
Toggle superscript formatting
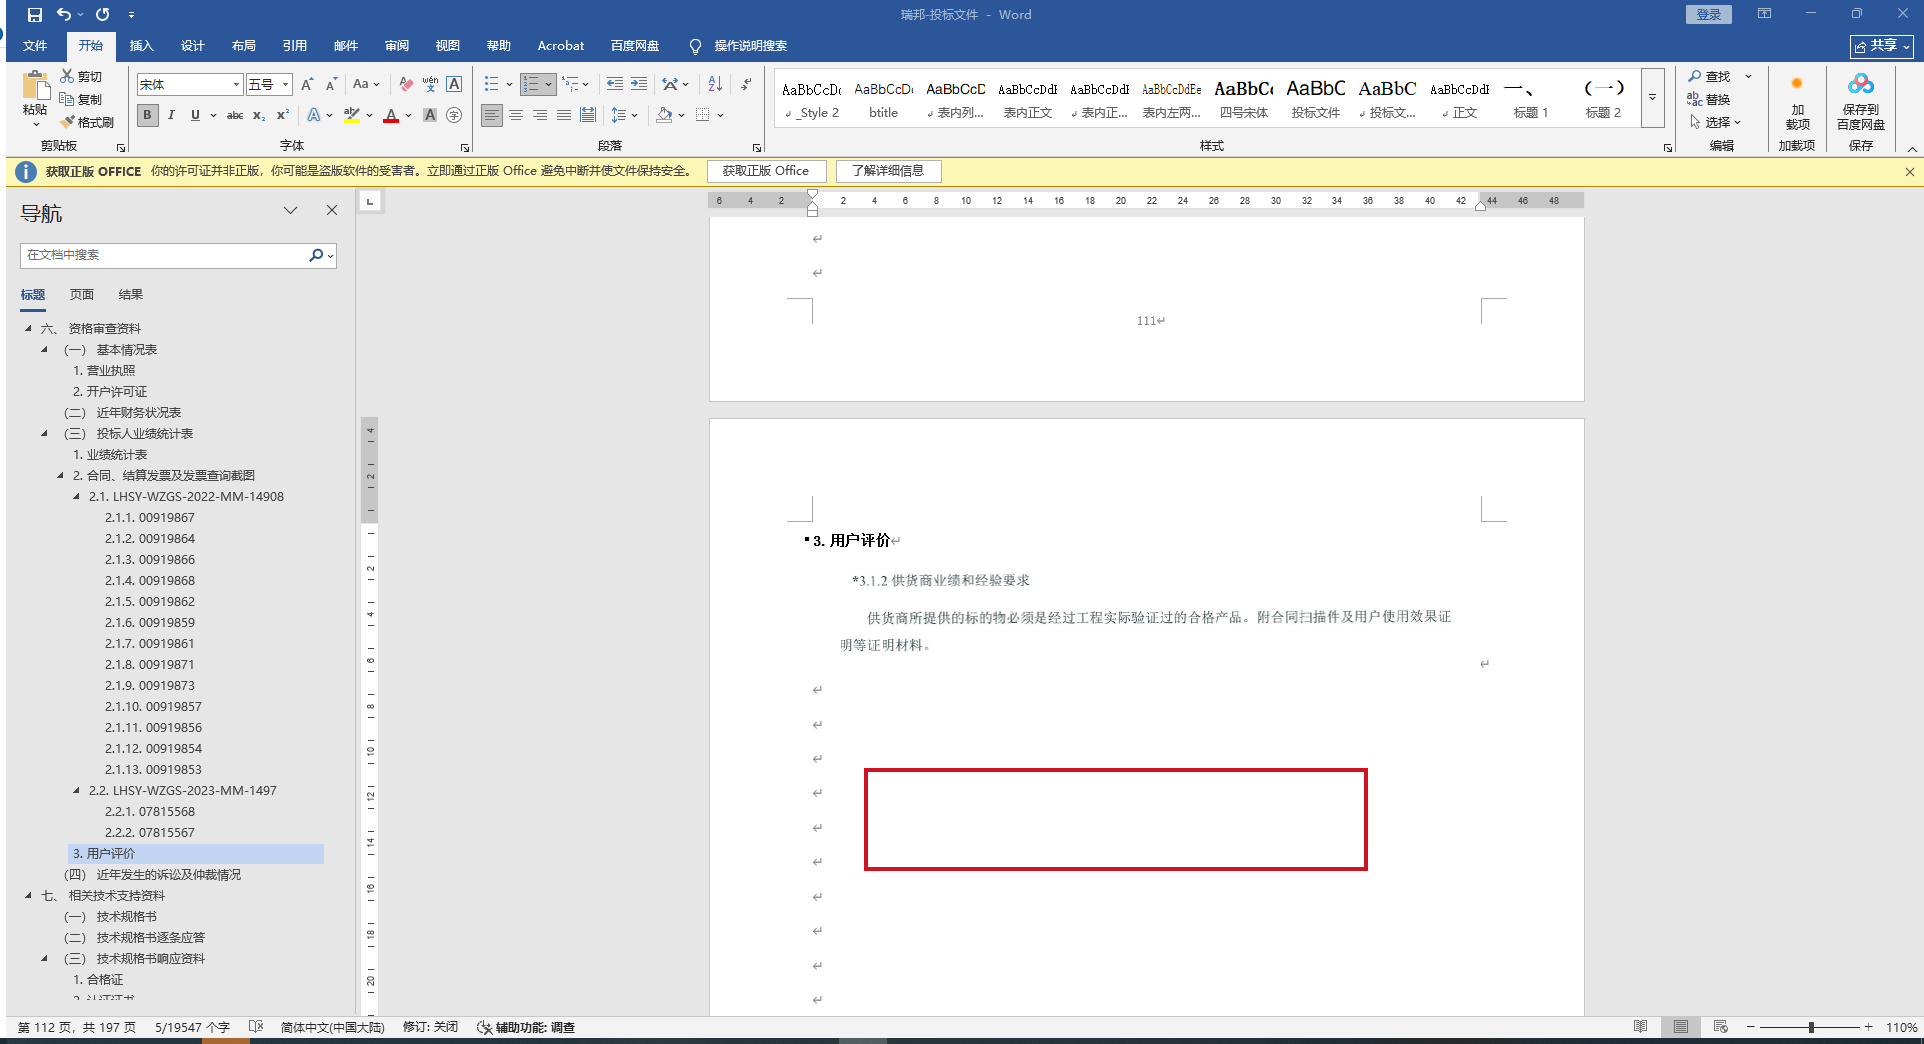pos(283,115)
